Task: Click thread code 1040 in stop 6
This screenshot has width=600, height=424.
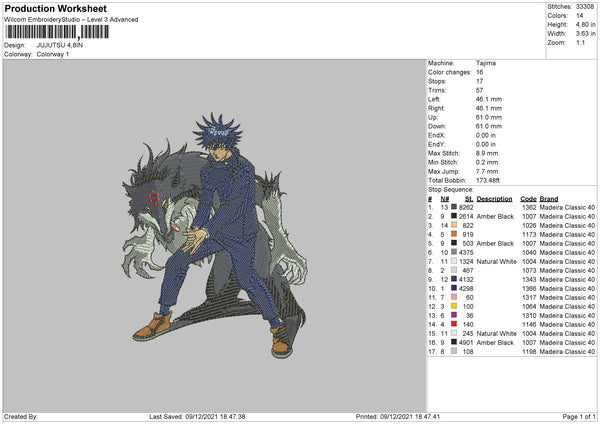Action: pos(529,253)
